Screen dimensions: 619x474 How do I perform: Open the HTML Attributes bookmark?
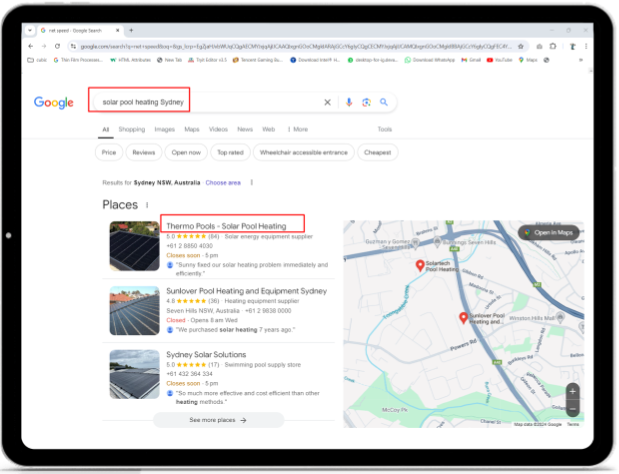pos(131,60)
